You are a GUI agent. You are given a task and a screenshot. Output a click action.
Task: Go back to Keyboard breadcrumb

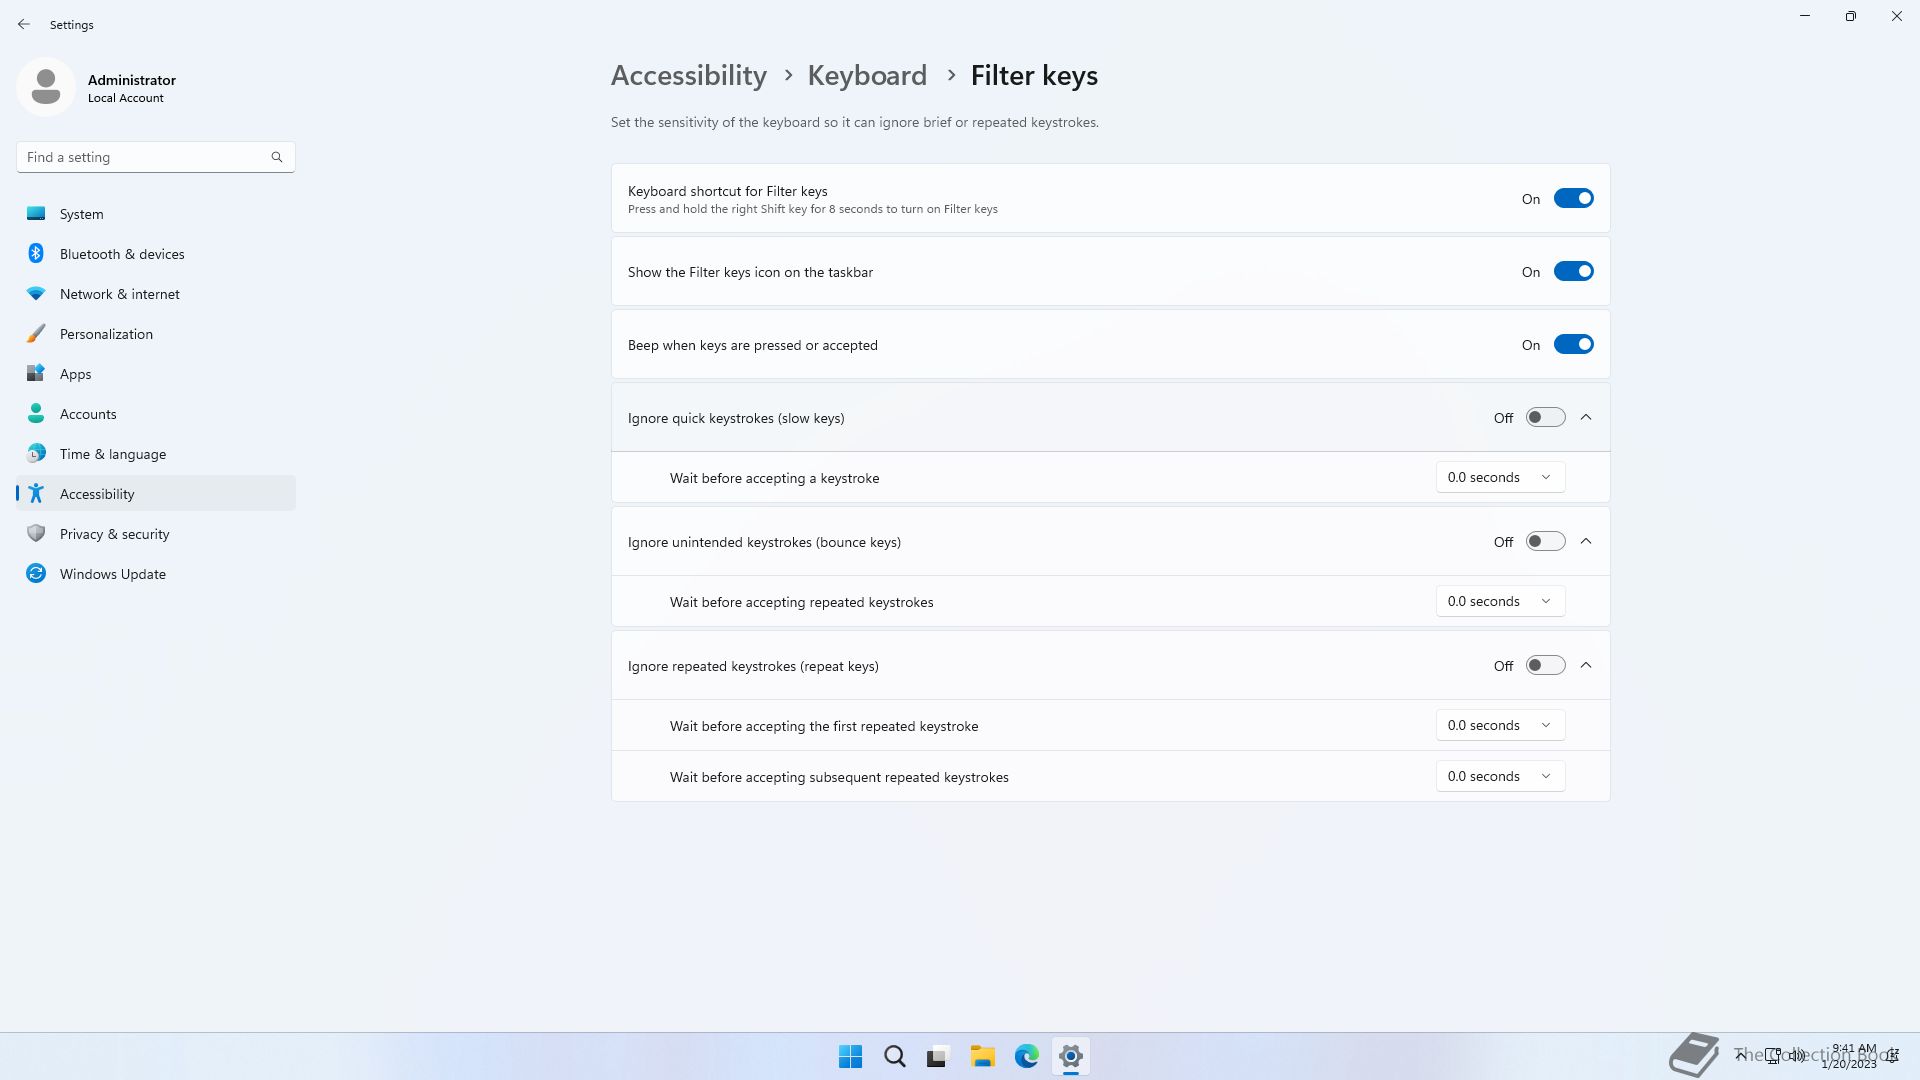click(866, 76)
